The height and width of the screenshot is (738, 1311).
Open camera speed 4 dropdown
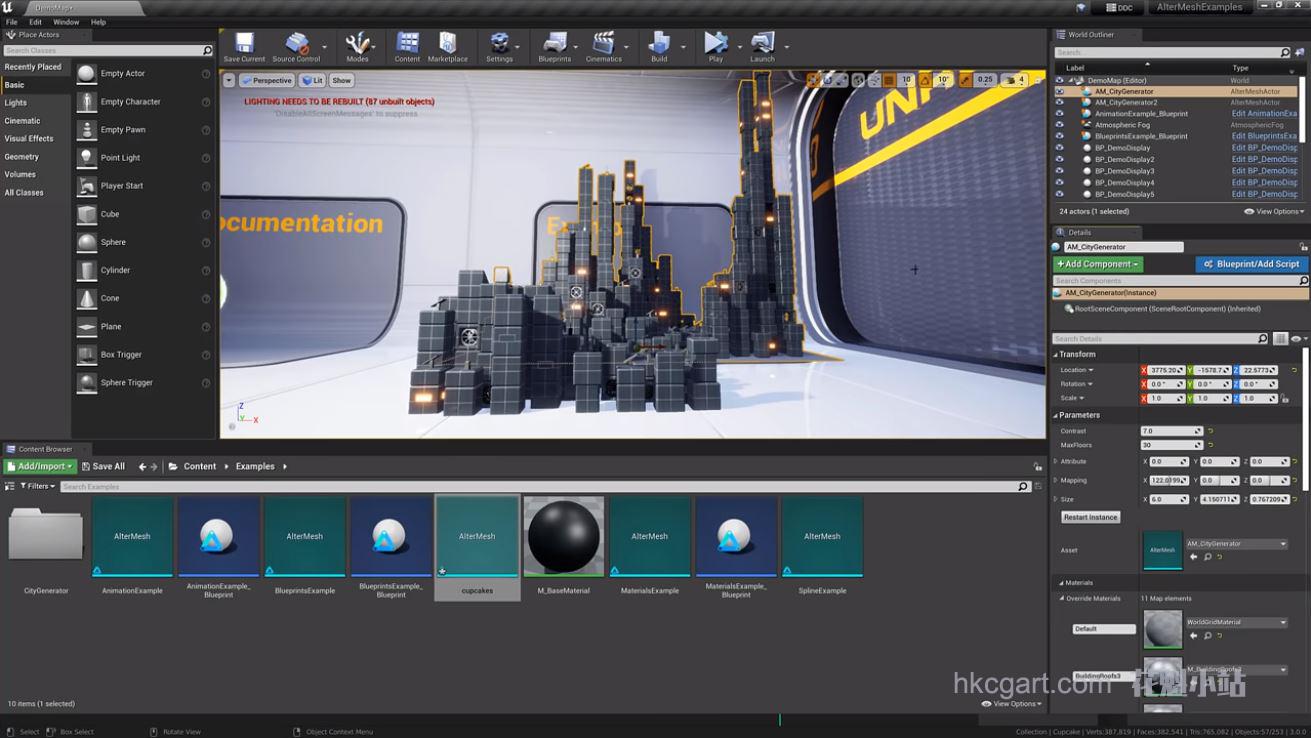pos(1015,80)
